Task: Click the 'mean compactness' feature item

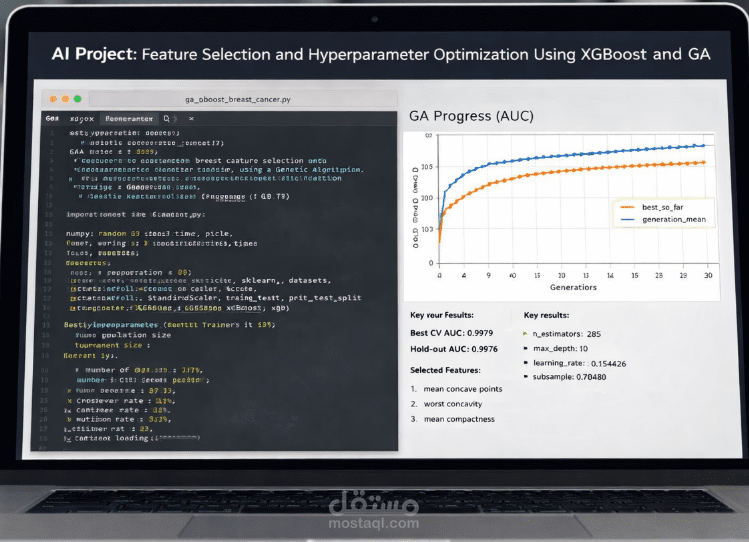Action: [x=453, y=419]
